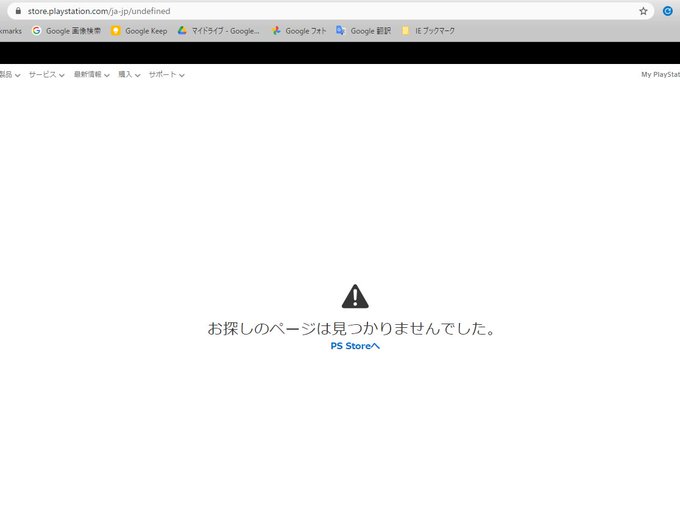Screen dimensions: 680x532
Task: Click the My PlayStation link
Action: pos(660,75)
